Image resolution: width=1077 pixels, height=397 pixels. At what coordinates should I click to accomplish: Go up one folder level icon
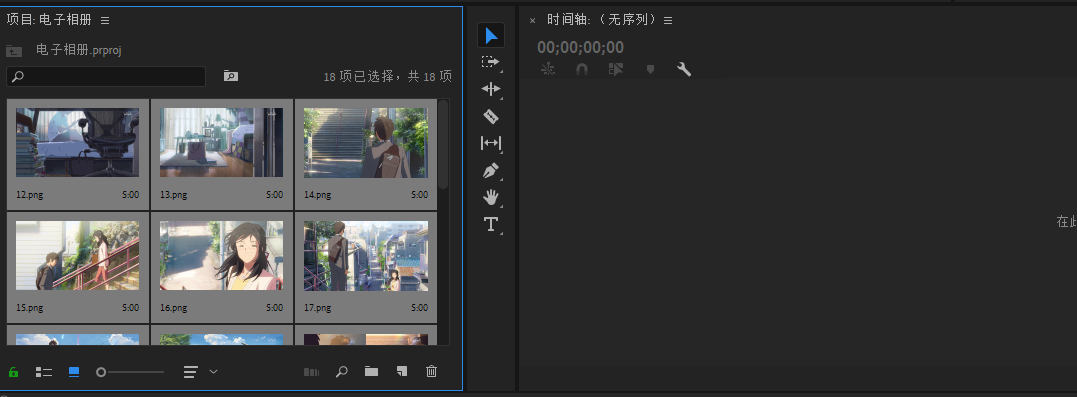click(14, 50)
